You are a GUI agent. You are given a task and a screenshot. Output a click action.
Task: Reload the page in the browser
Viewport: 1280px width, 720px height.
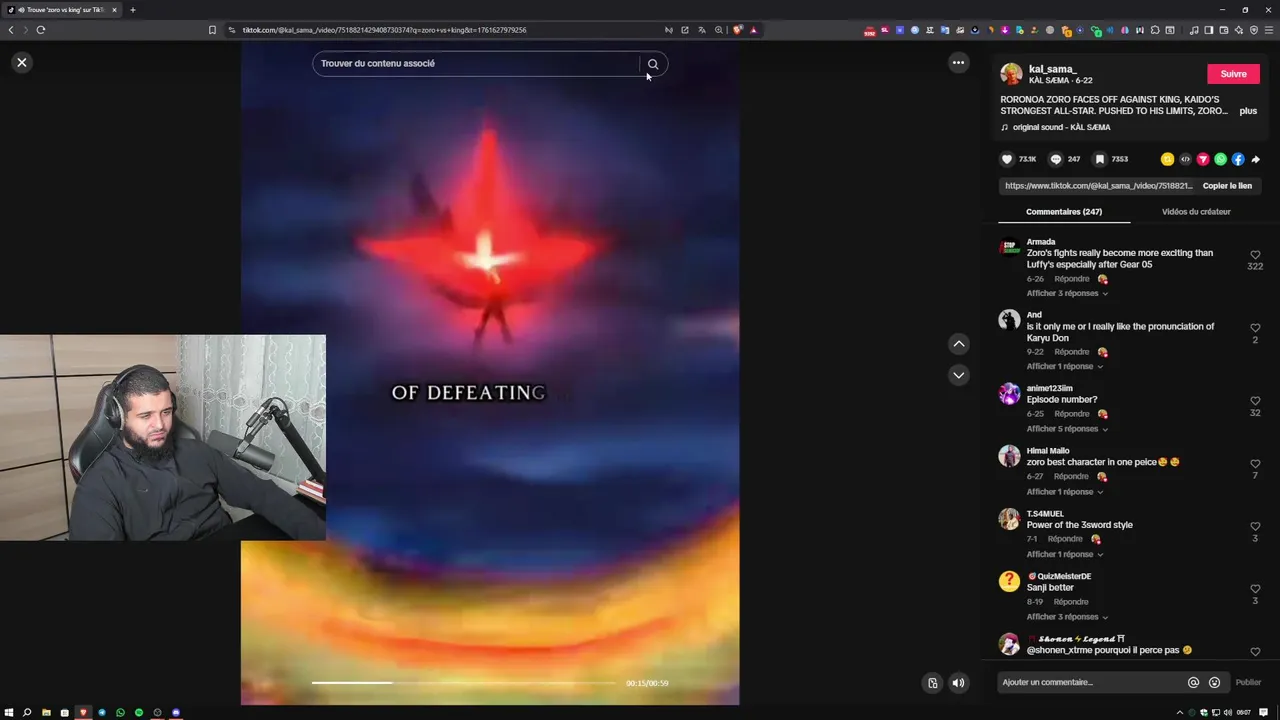tap(40, 30)
